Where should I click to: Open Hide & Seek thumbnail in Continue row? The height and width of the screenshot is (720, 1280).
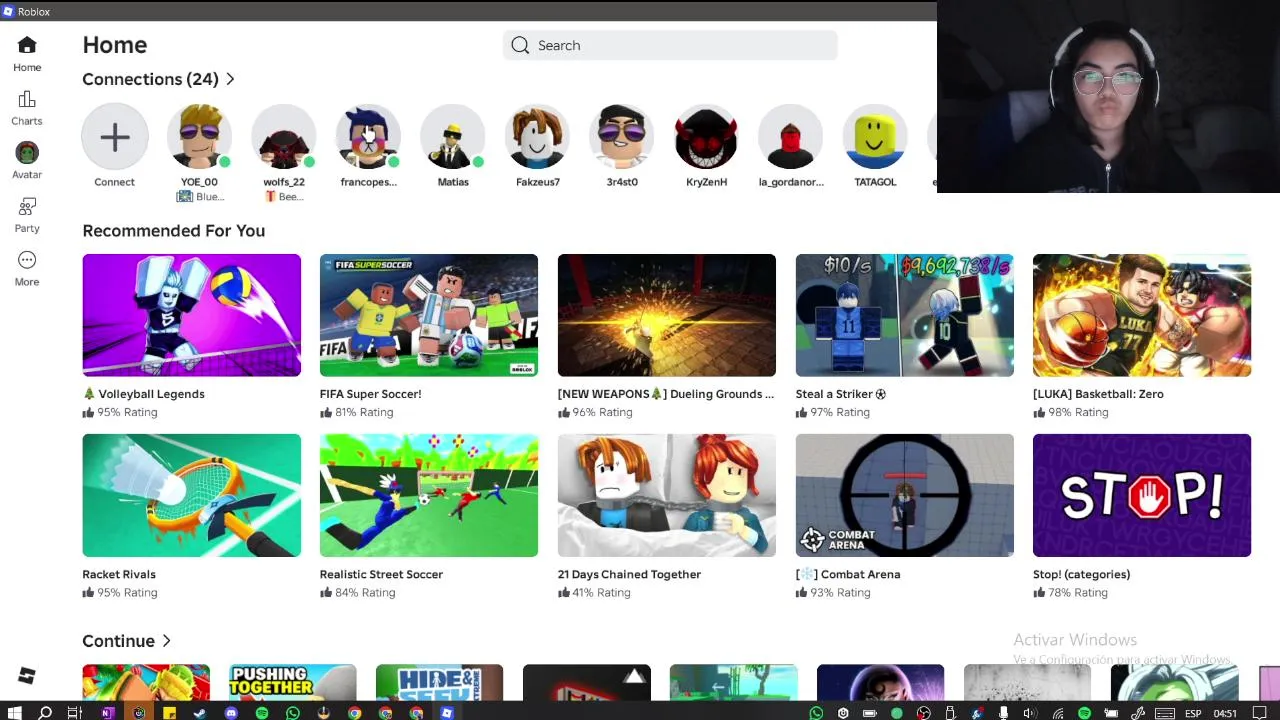click(439, 683)
